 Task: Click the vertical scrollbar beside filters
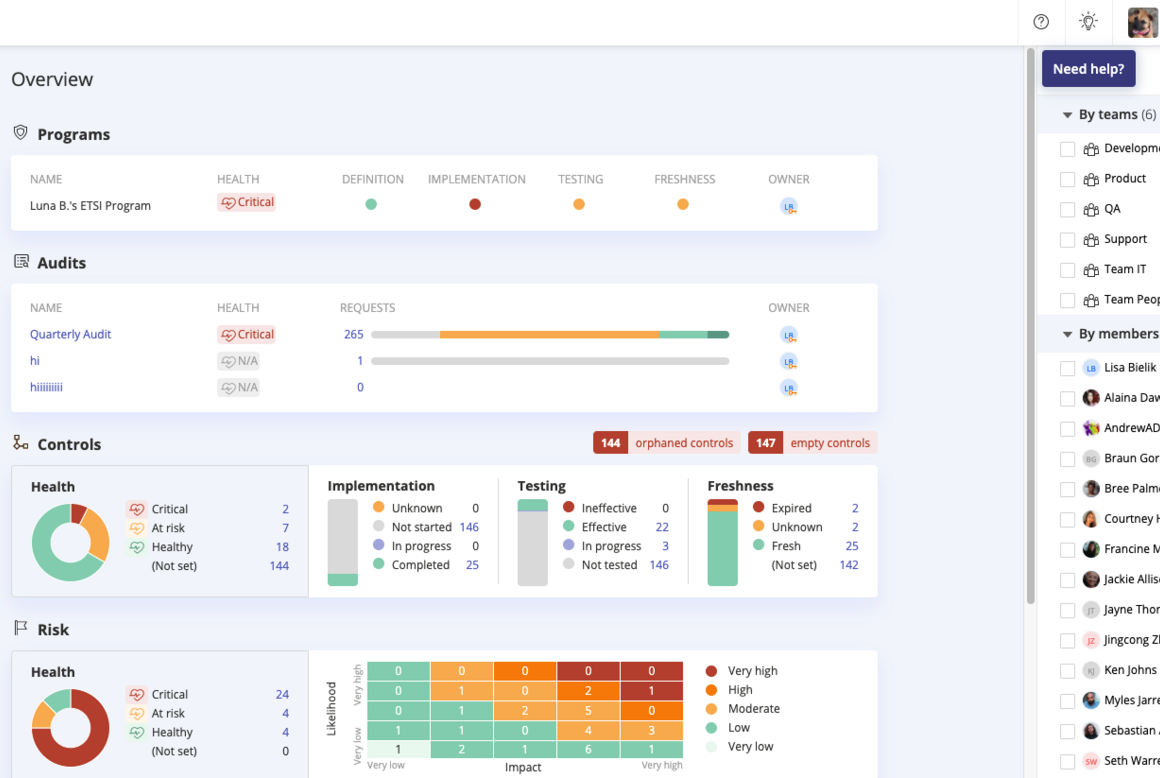pyautogui.click(x=1030, y=325)
